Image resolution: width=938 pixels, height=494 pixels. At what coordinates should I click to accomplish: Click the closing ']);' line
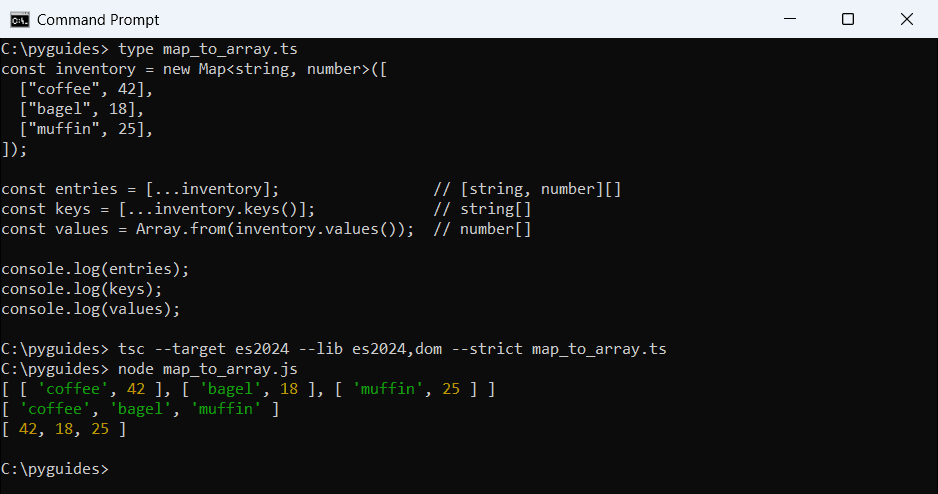(x=14, y=150)
